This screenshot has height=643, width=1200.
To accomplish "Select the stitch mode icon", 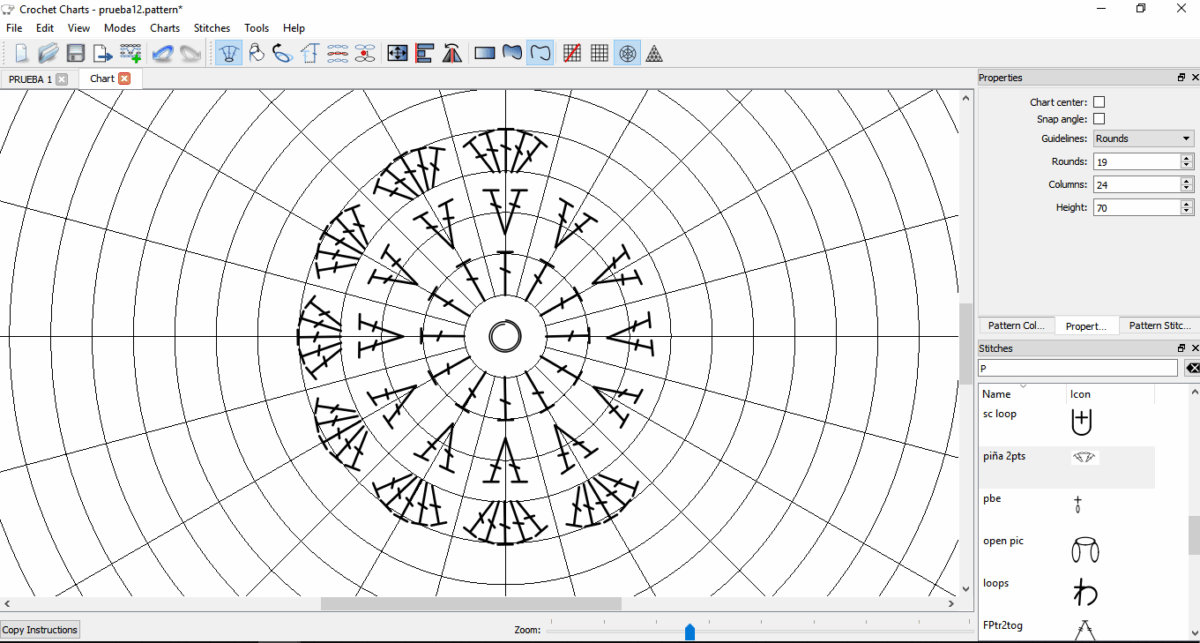I will [229, 53].
